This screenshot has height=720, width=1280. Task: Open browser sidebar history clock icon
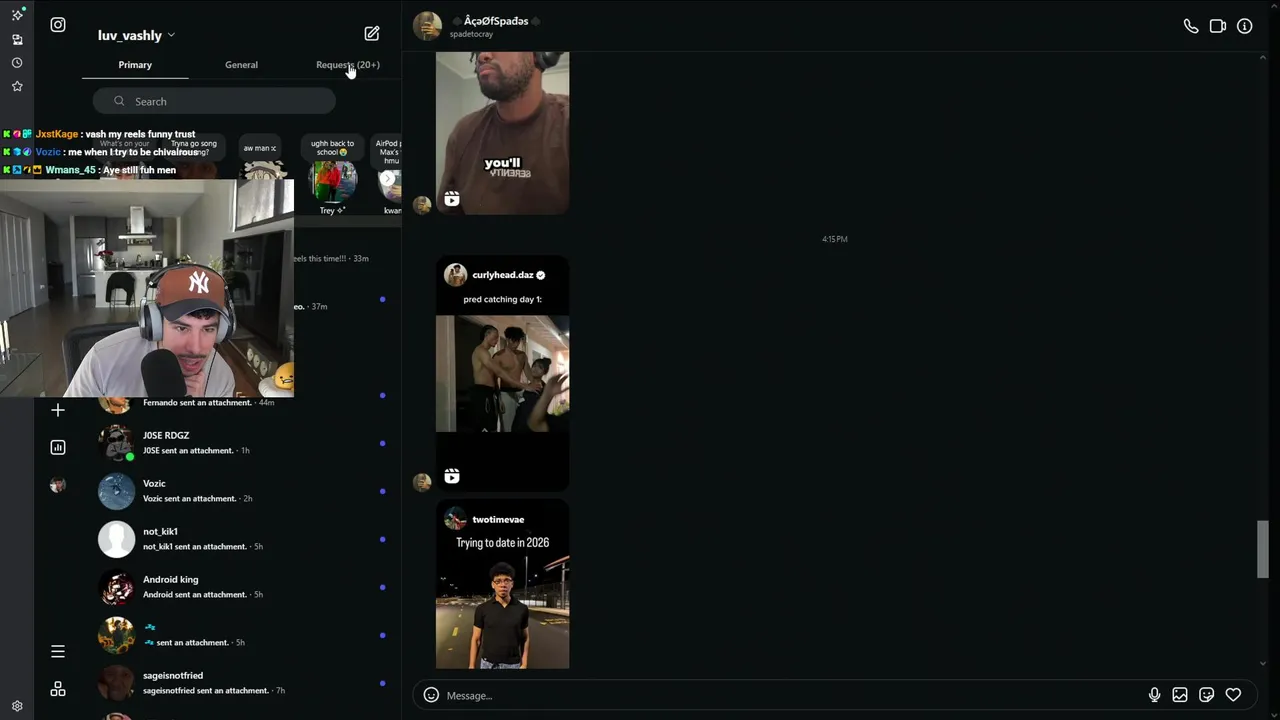(x=17, y=63)
